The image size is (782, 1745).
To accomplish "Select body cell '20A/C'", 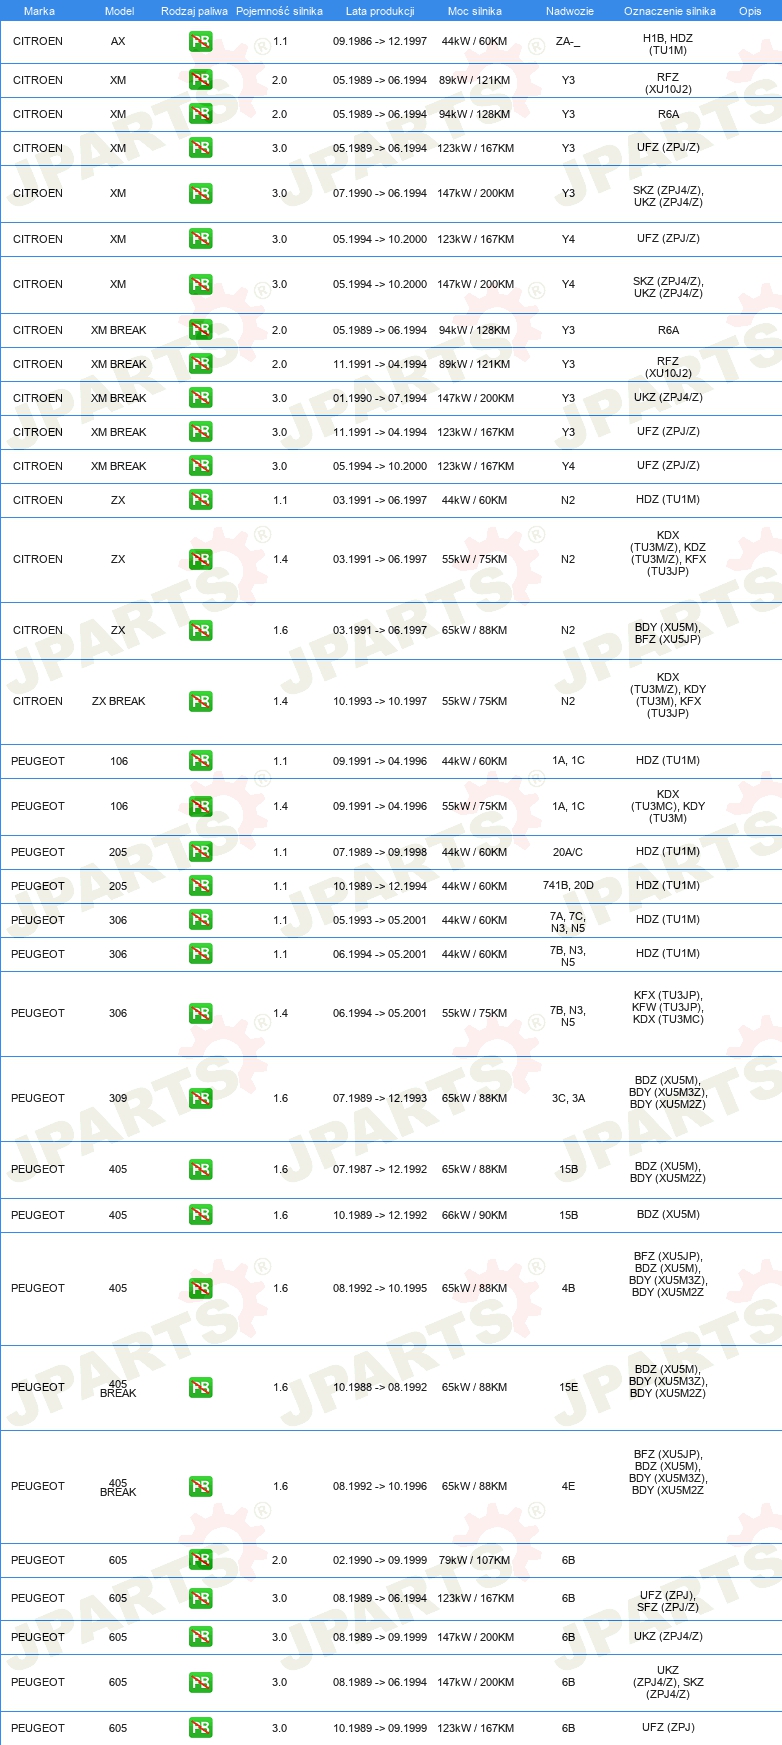I will click(x=568, y=852).
